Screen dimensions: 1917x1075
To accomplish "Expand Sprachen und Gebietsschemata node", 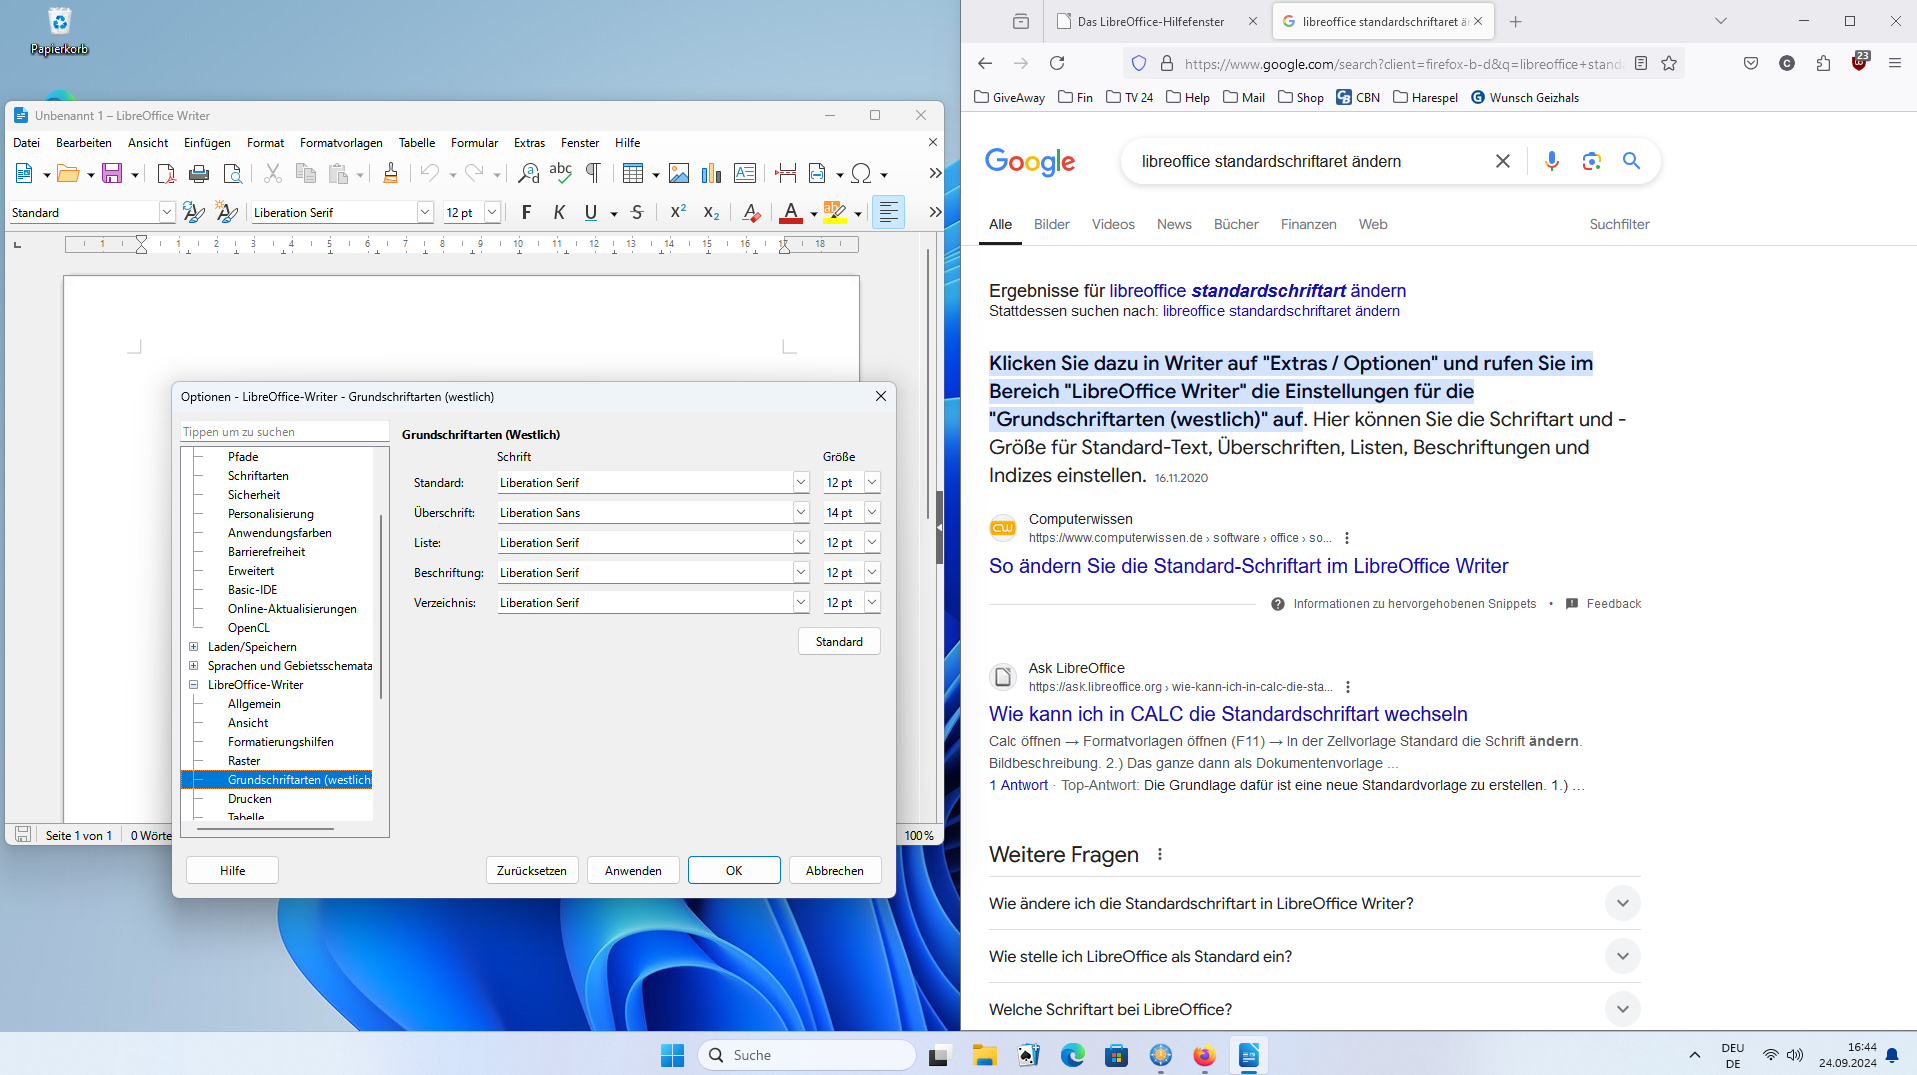I will point(194,666).
